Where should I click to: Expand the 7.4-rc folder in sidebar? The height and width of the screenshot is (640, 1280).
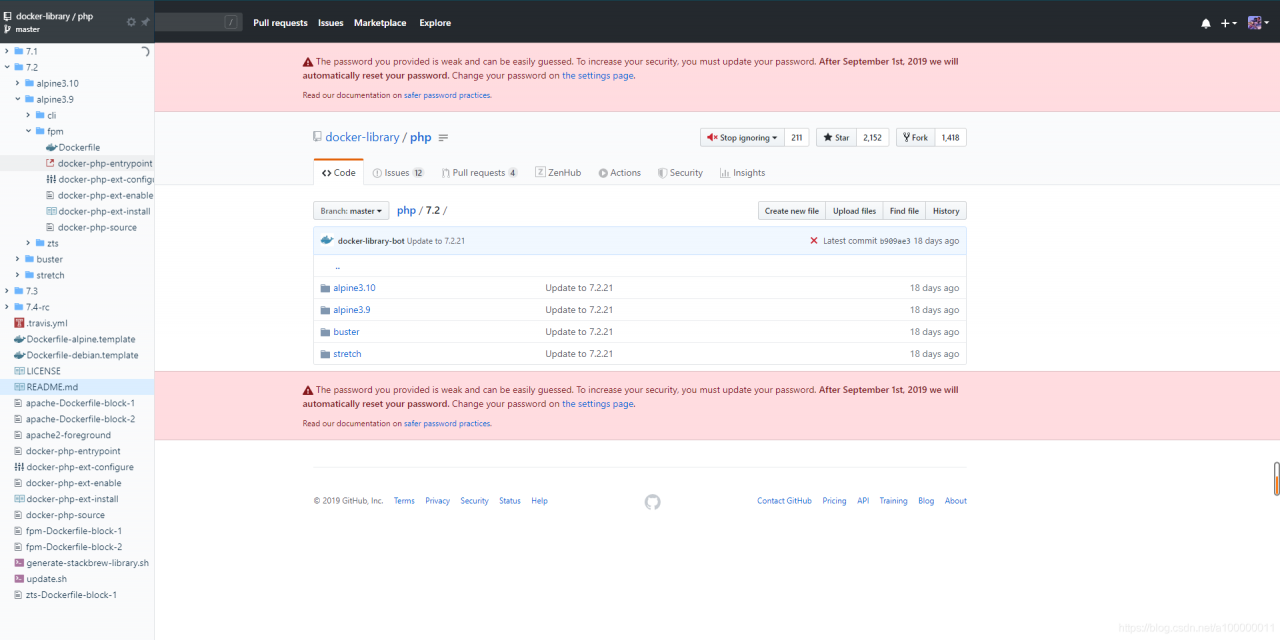(7, 307)
